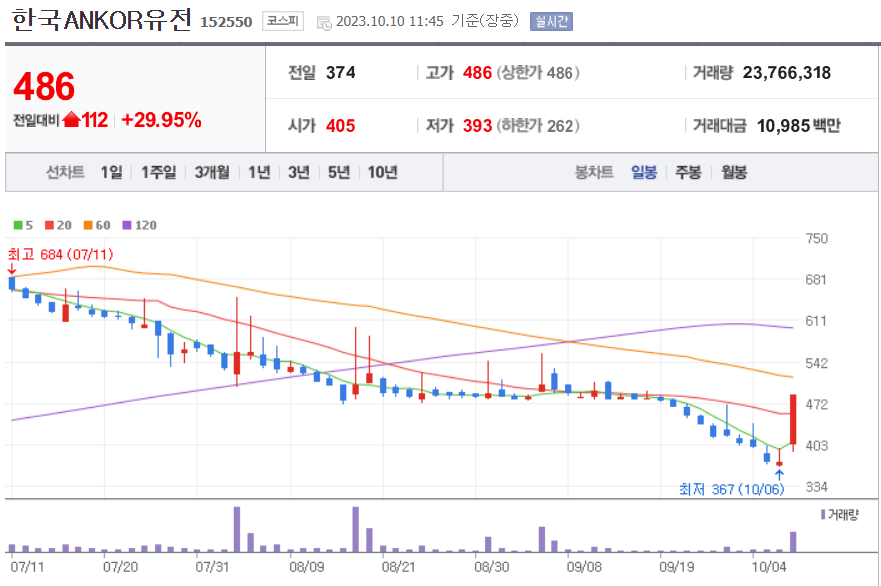Image resolution: width=881 pixels, height=586 pixels.
Task: Click the 08/21 date axis label
Action: tap(398, 566)
